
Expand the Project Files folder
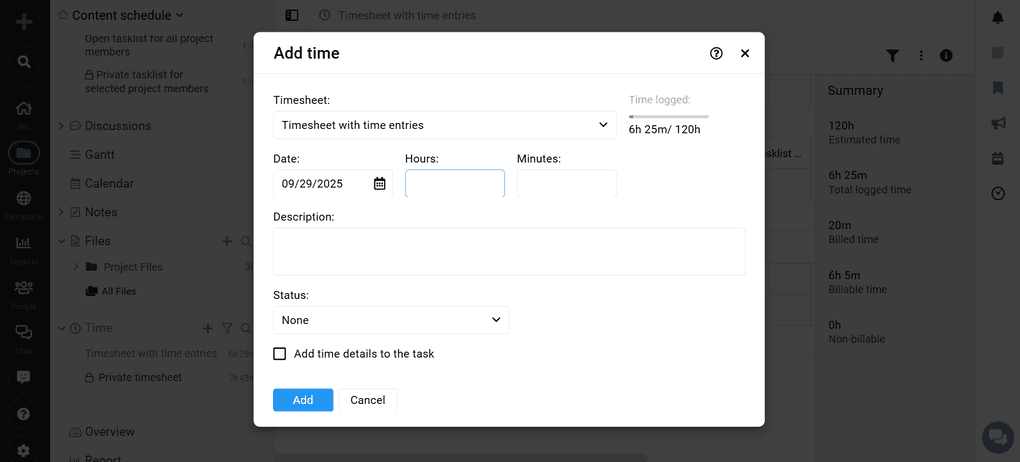pyautogui.click(x=75, y=267)
